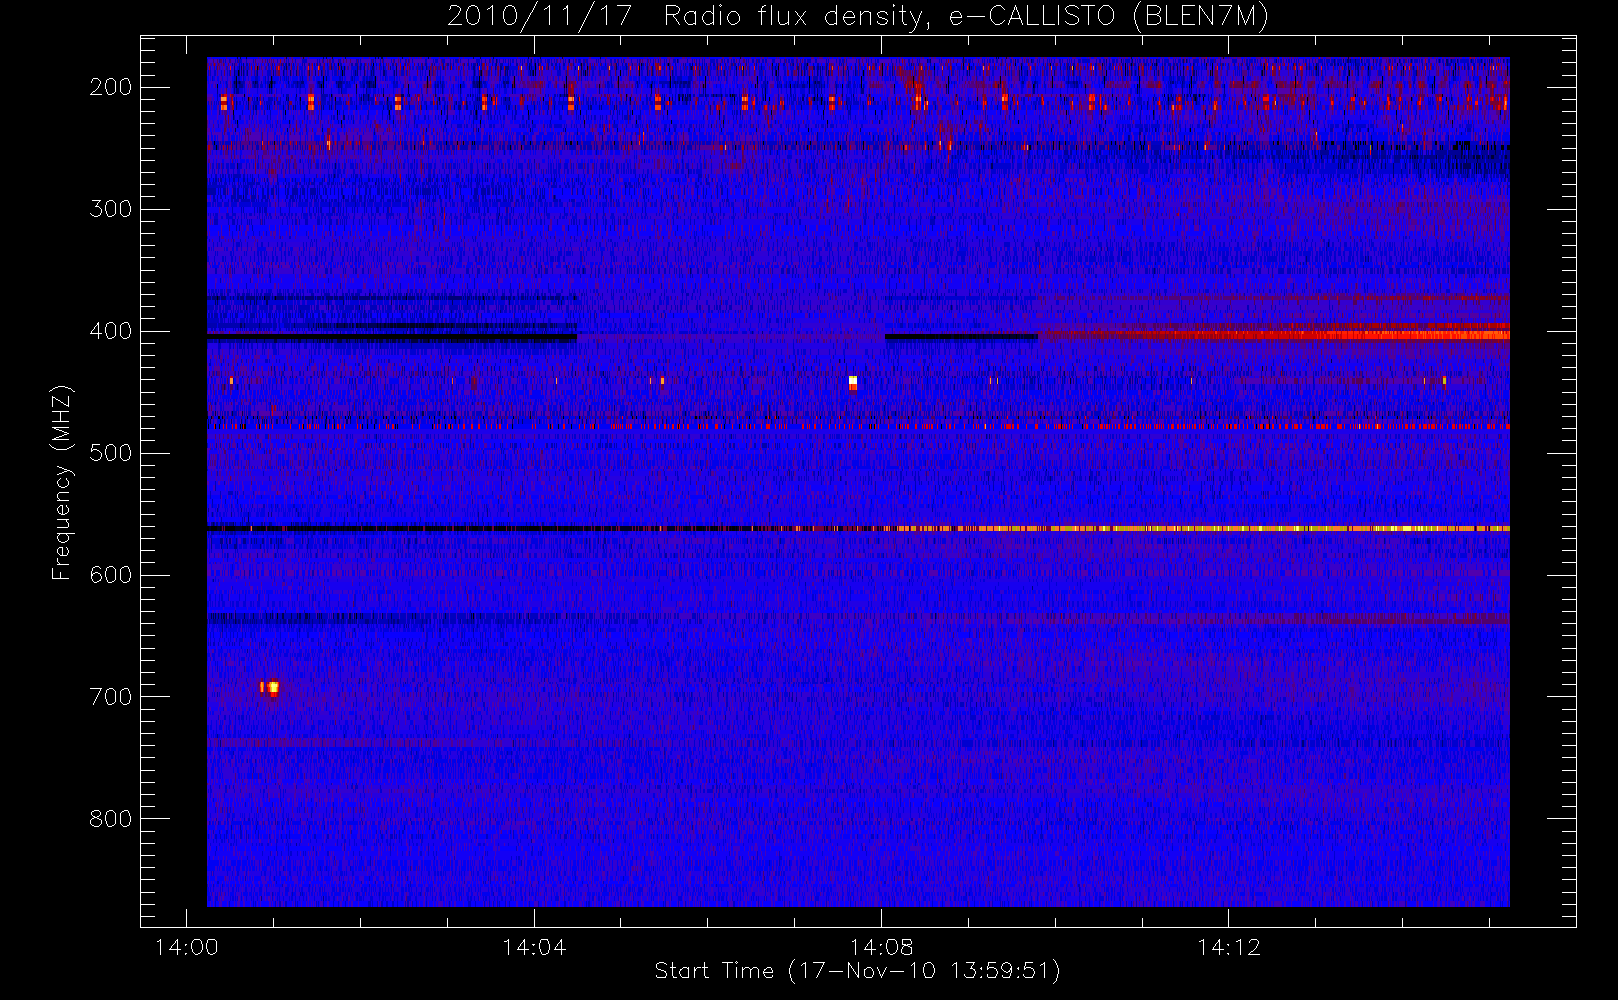Select the 600 frequency tick label
The width and height of the screenshot is (1618, 1000).
click(111, 575)
